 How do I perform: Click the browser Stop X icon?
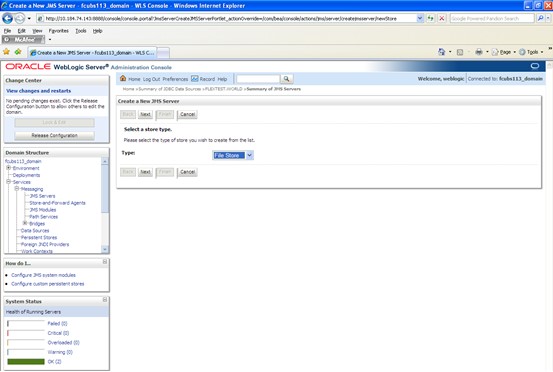[442, 18]
